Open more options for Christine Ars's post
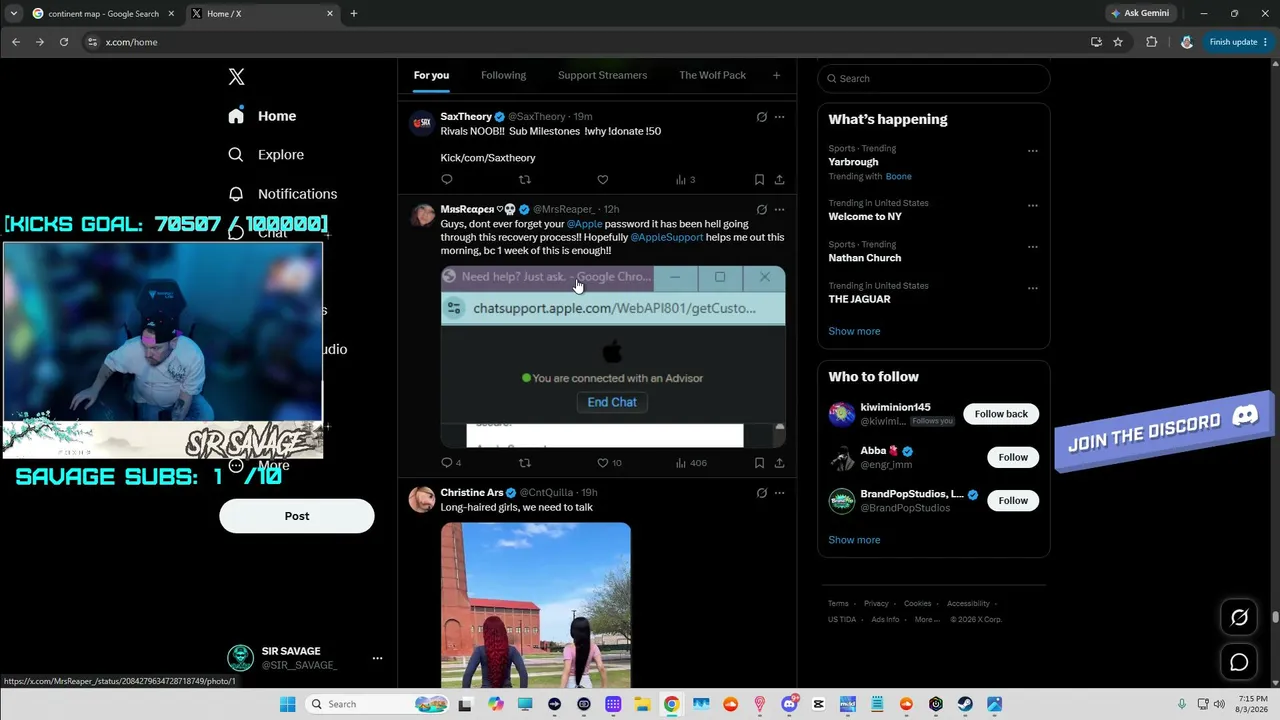Image resolution: width=1280 pixels, height=720 pixels. [779, 493]
